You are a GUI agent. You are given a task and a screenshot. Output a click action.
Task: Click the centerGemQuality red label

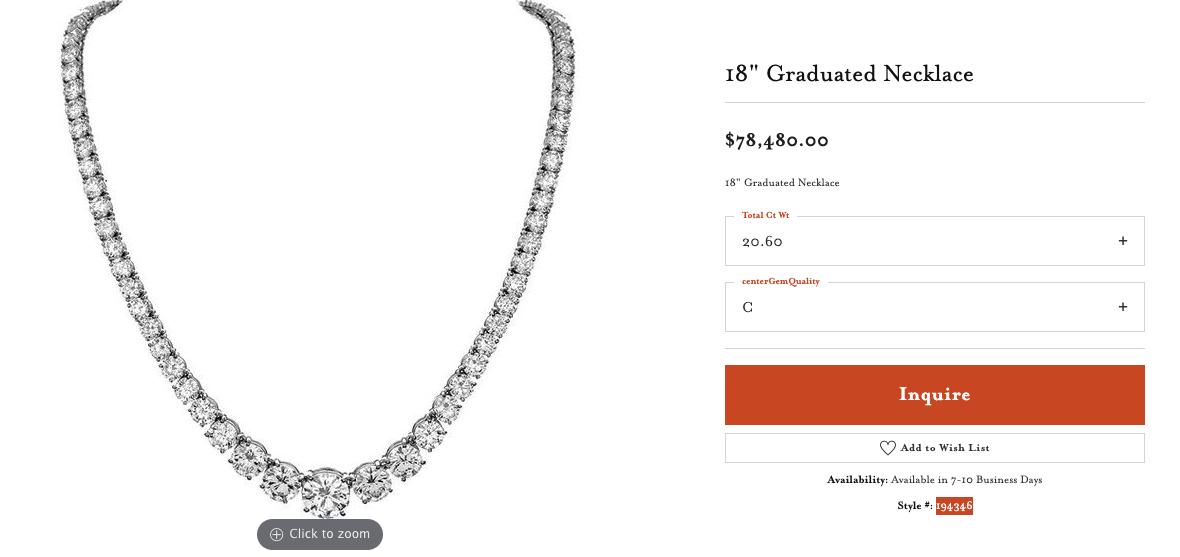tap(780, 281)
